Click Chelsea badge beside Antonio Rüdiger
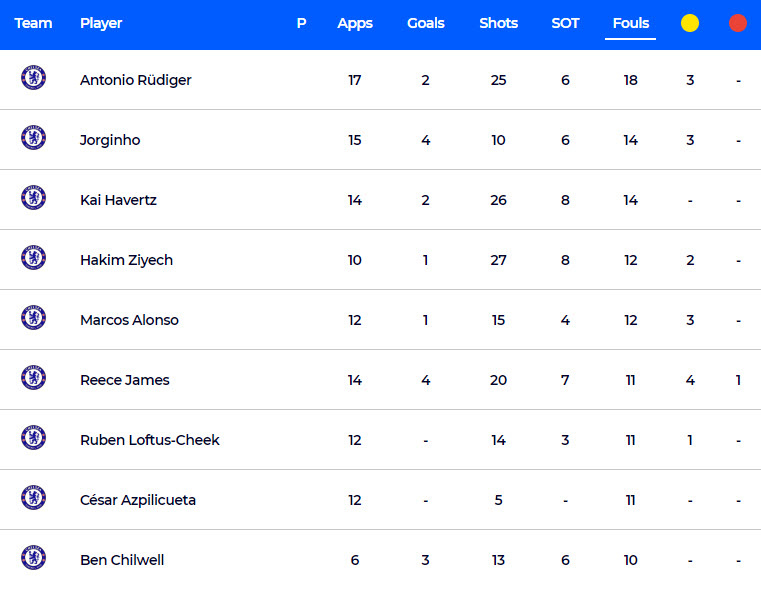 tap(33, 78)
